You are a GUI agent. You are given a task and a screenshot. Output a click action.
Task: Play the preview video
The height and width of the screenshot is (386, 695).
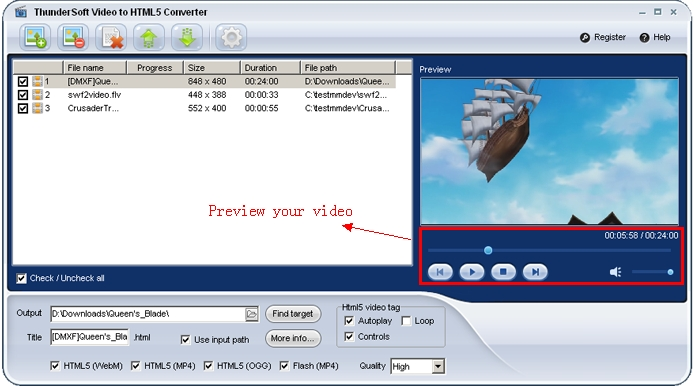472,272
